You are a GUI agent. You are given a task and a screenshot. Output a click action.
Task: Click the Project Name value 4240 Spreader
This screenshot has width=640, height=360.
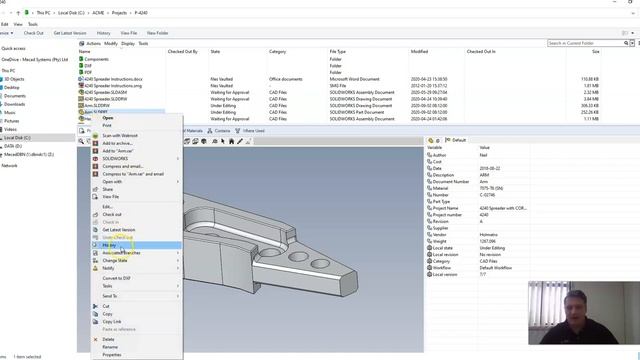click(502, 208)
